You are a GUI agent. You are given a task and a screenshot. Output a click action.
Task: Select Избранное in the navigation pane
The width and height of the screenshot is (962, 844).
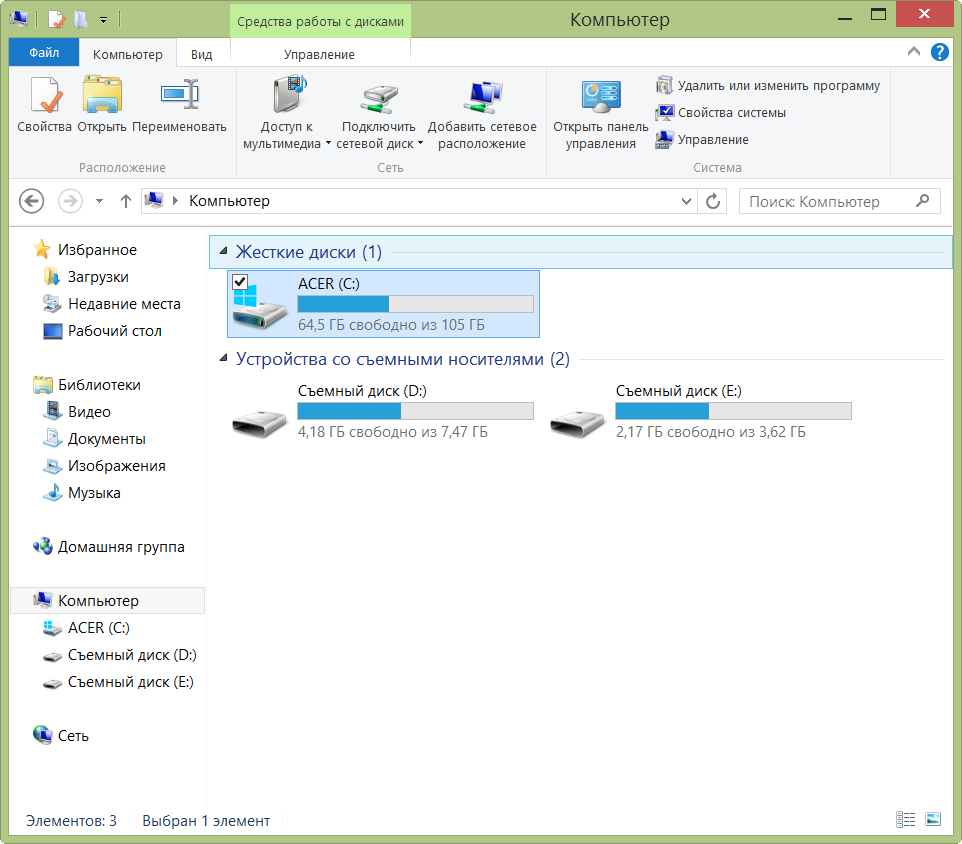click(x=85, y=250)
